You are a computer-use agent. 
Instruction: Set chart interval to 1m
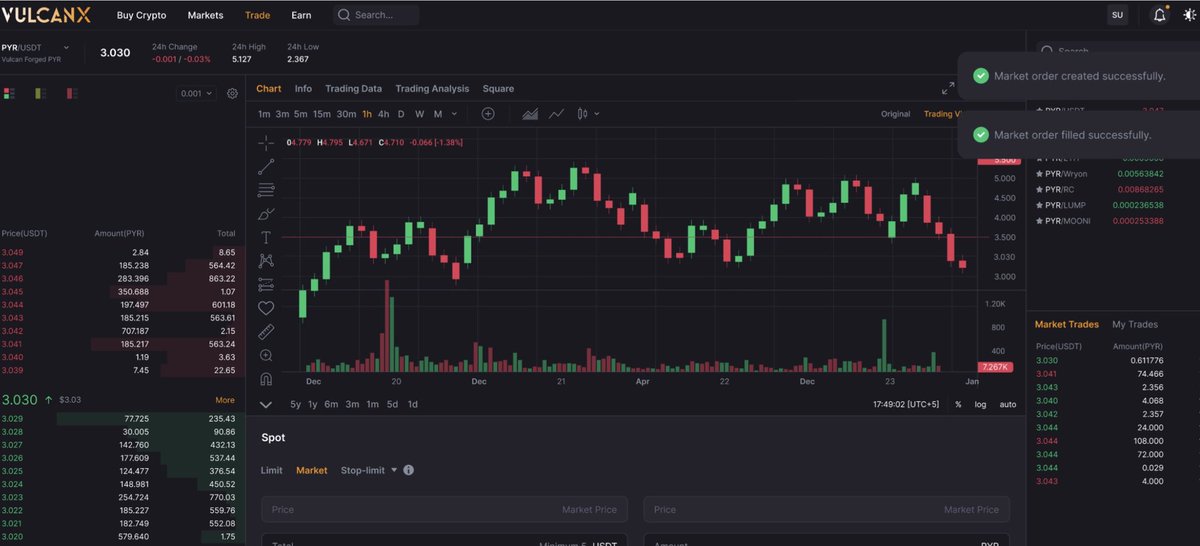point(264,114)
